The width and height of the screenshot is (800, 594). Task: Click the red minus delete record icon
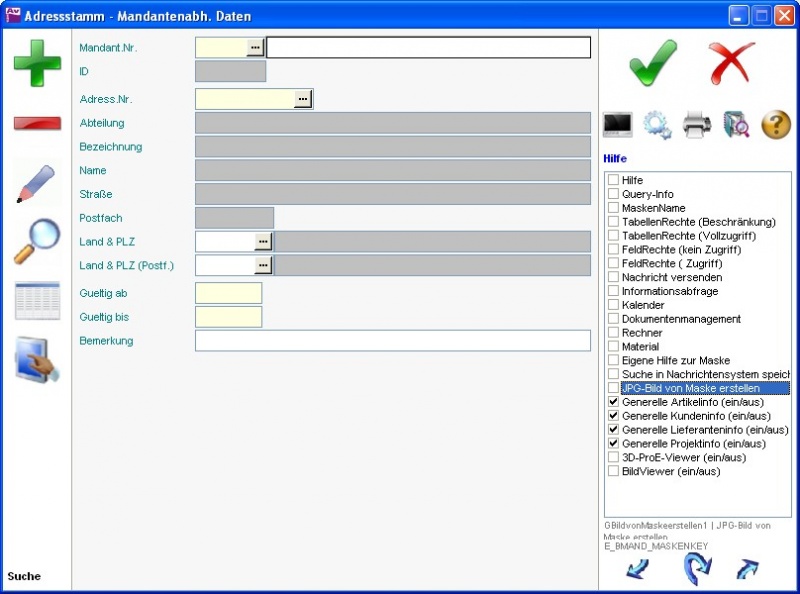click(x=37, y=123)
